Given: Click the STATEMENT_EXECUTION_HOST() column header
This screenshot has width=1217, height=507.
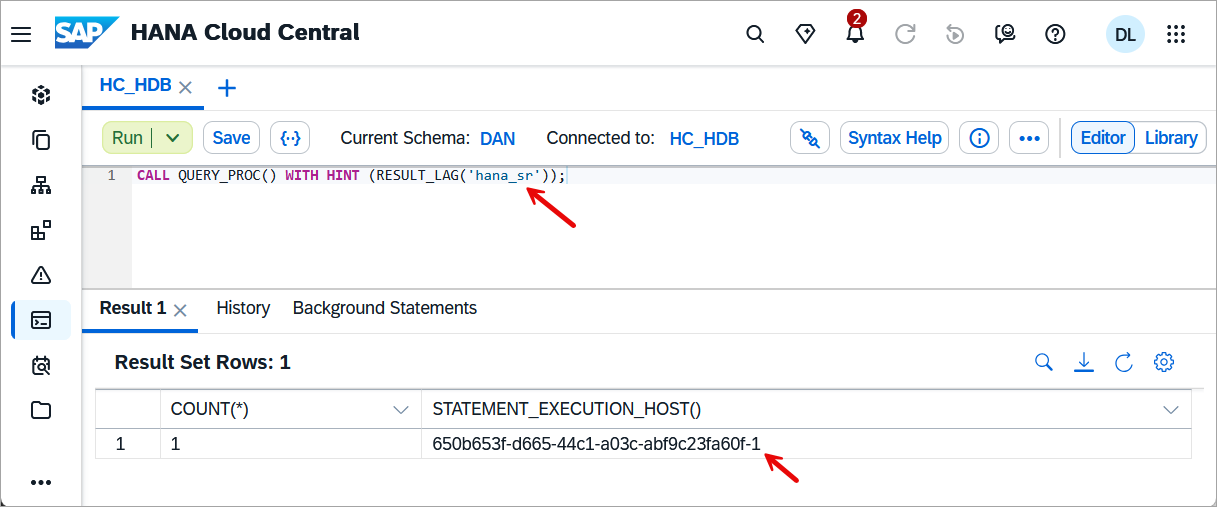Looking at the screenshot, I should [x=806, y=410].
